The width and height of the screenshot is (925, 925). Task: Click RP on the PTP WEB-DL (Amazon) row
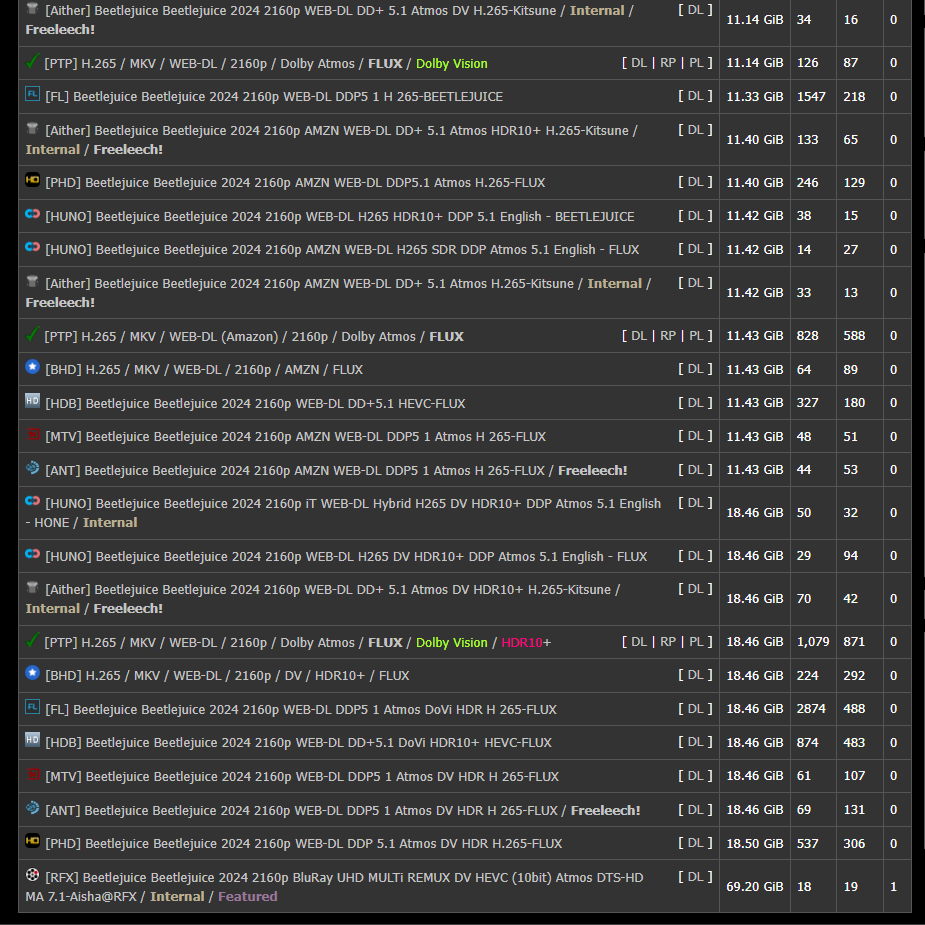[668, 336]
